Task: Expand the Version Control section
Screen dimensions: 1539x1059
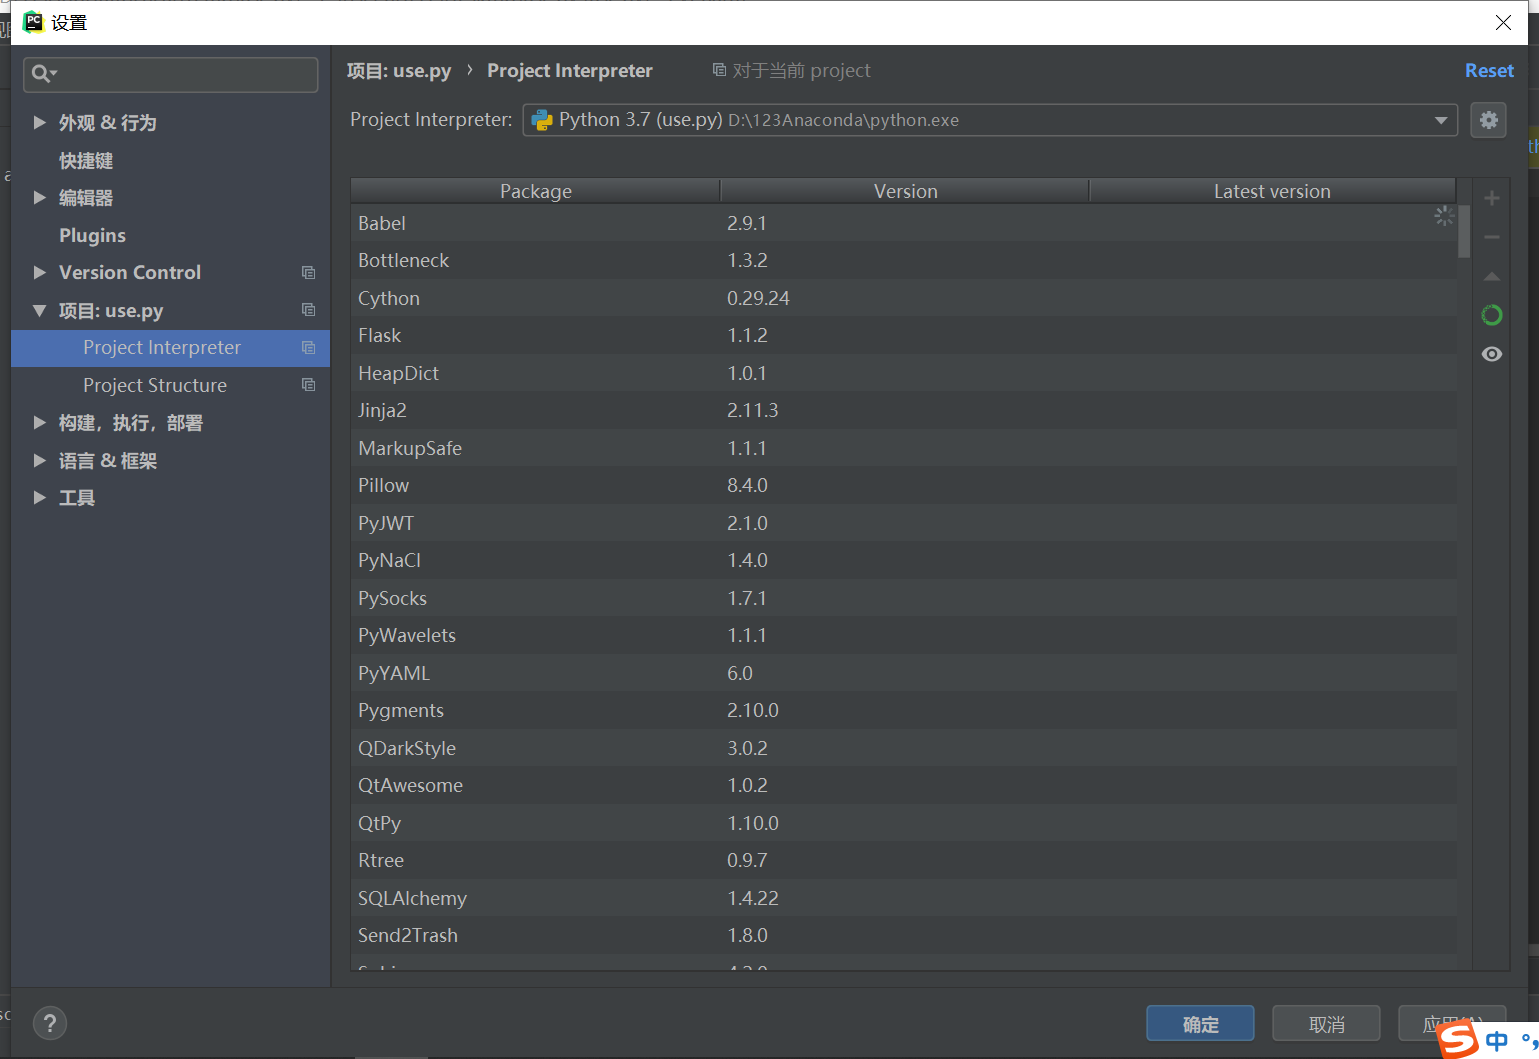Action: coord(39,272)
